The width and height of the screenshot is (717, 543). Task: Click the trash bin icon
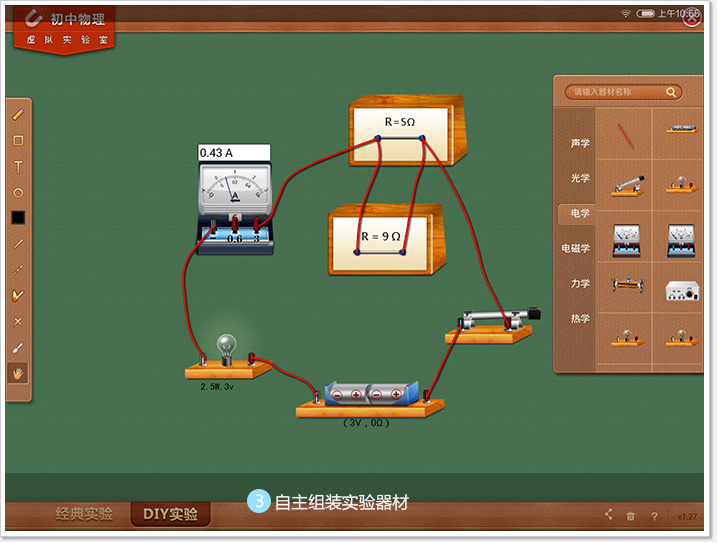(631, 516)
